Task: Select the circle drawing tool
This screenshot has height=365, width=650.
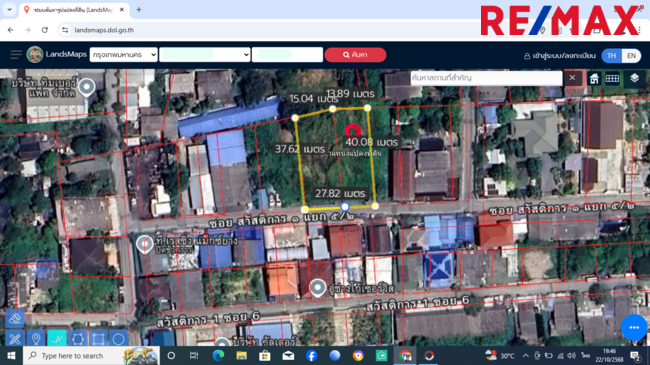Action: click(119, 339)
